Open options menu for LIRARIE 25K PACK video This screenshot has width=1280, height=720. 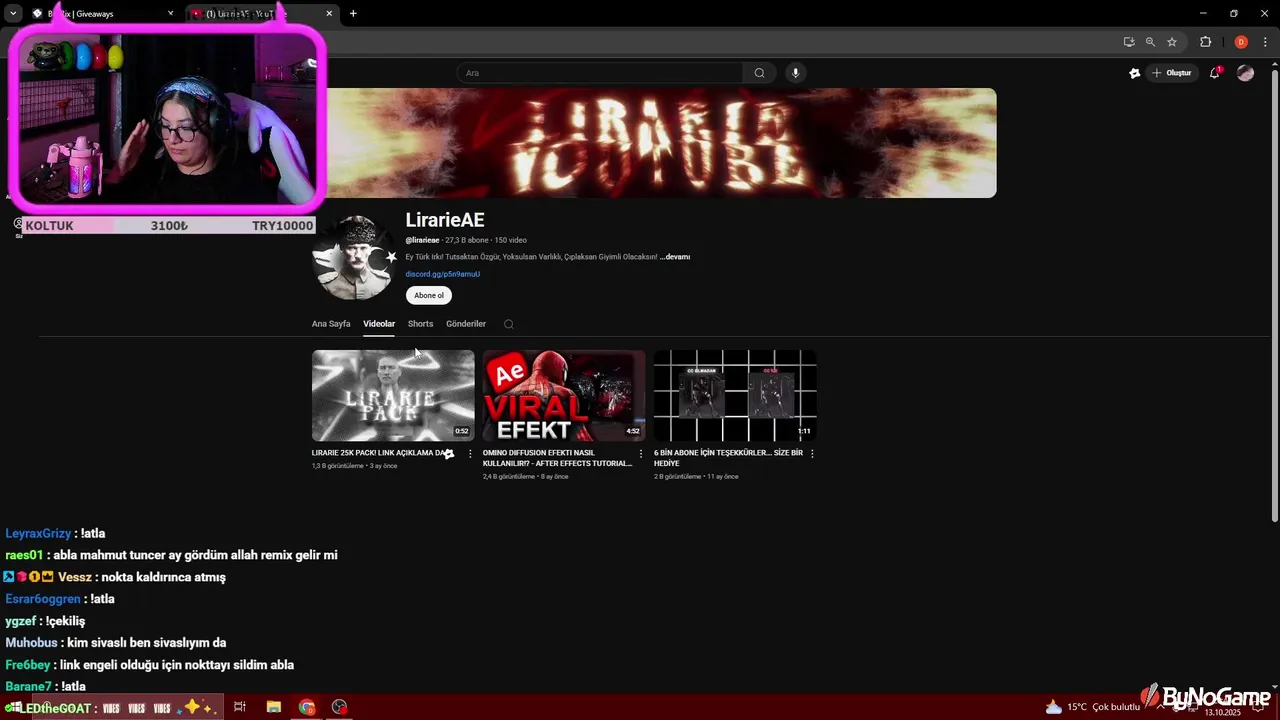point(470,454)
